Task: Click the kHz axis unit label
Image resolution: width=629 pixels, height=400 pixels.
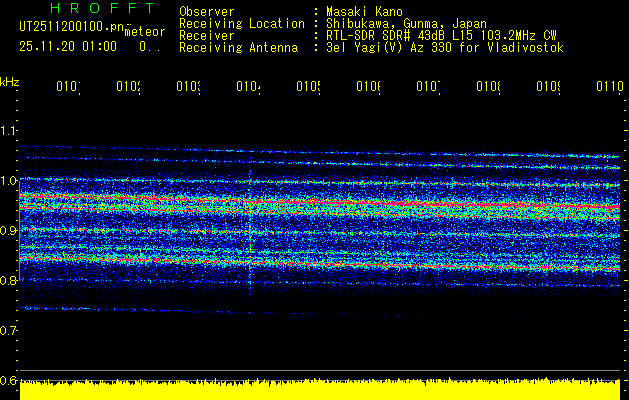Action: [x=9, y=81]
